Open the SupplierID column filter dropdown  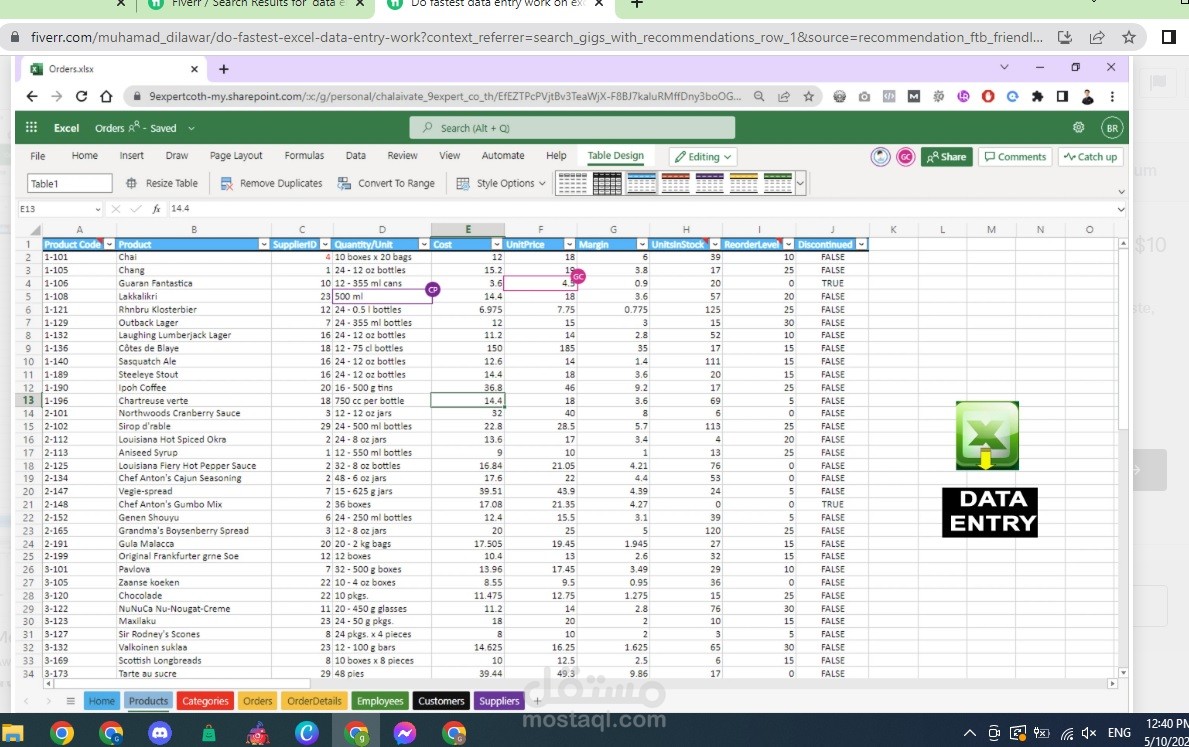pos(325,244)
